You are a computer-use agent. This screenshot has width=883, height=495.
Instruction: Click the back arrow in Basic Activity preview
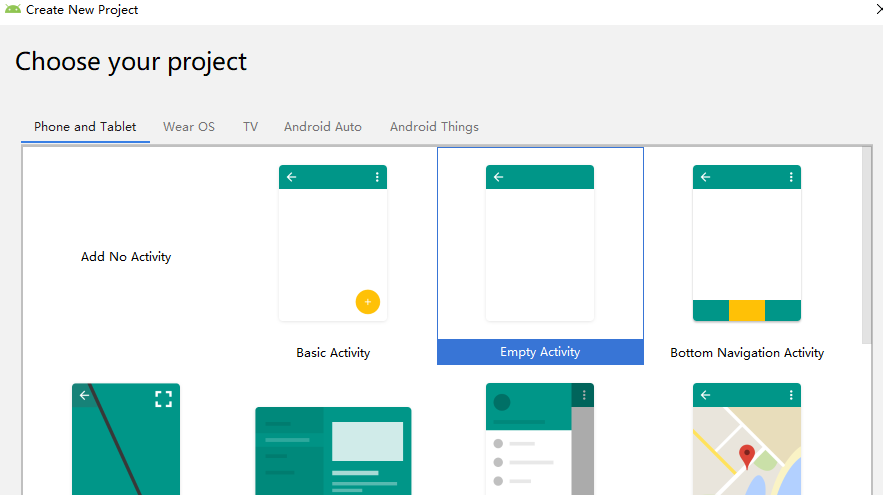[x=291, y=177]
